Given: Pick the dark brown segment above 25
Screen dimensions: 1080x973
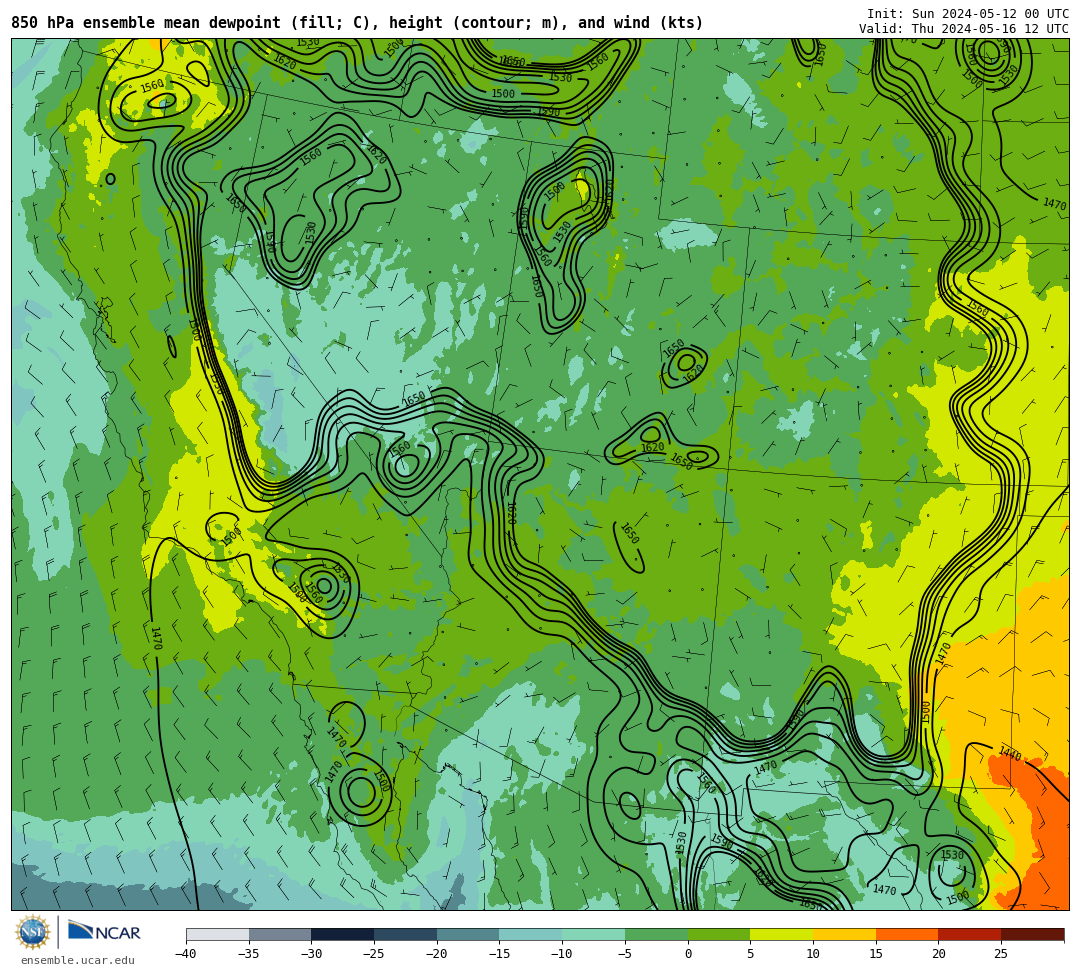Looking at the screenshot, I should 1032,934.
